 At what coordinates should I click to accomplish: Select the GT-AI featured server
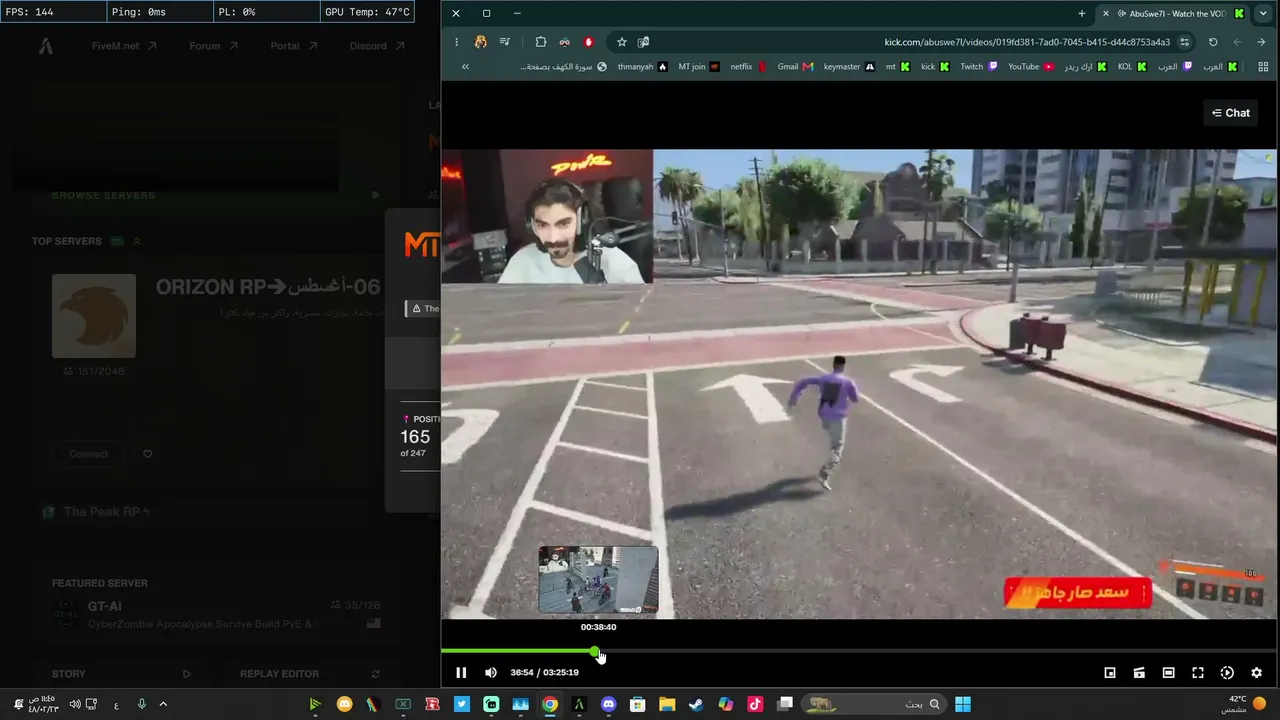coord(216,614)
